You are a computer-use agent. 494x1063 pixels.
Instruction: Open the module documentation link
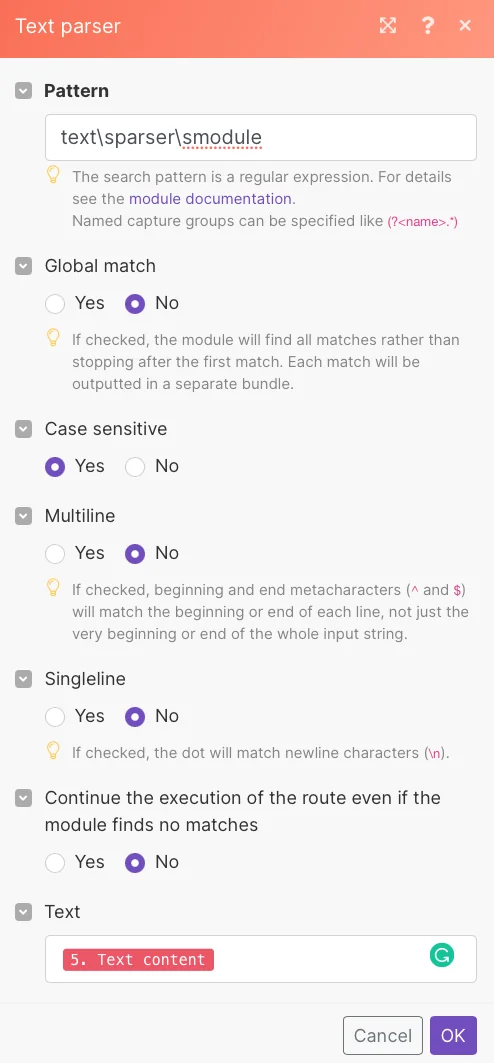[210, 199]
